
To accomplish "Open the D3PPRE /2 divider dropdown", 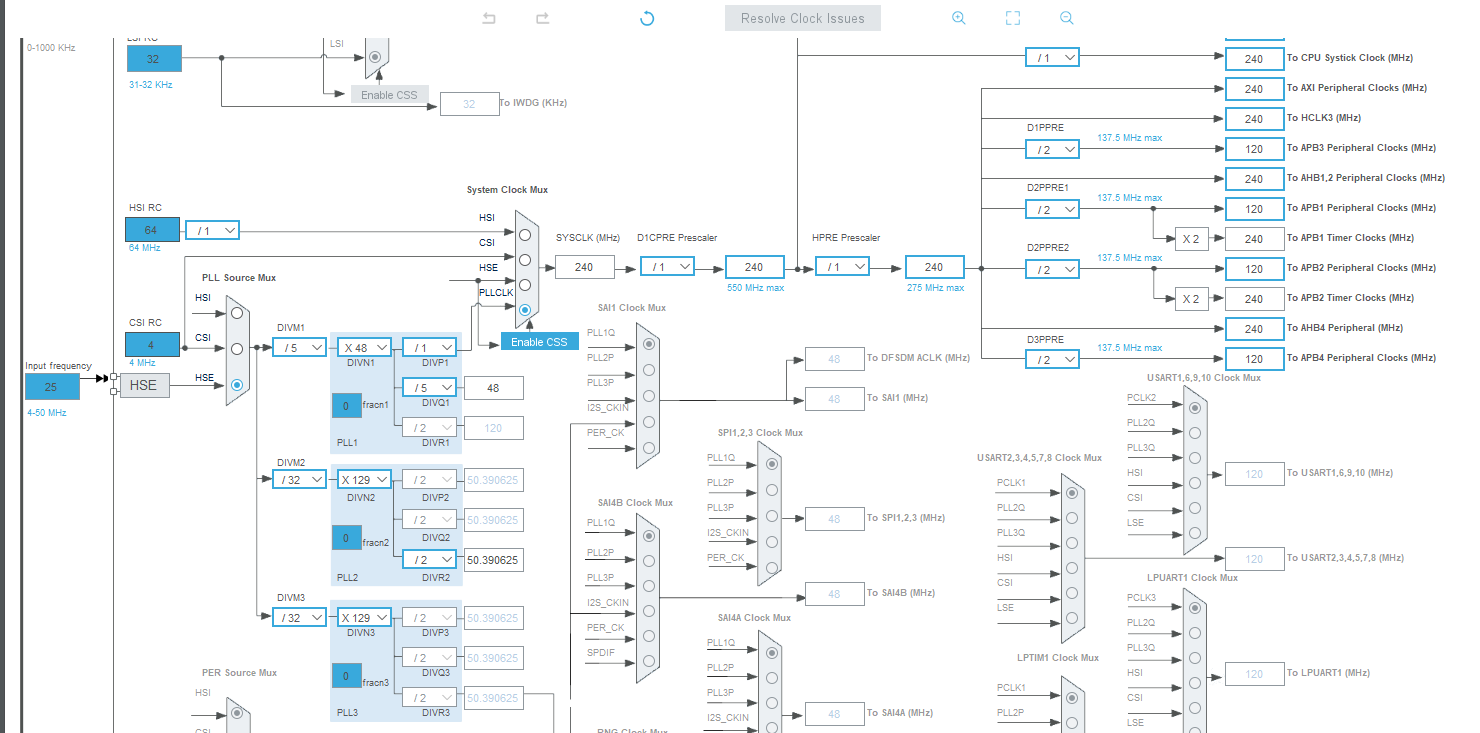I will pos(1052,358).
